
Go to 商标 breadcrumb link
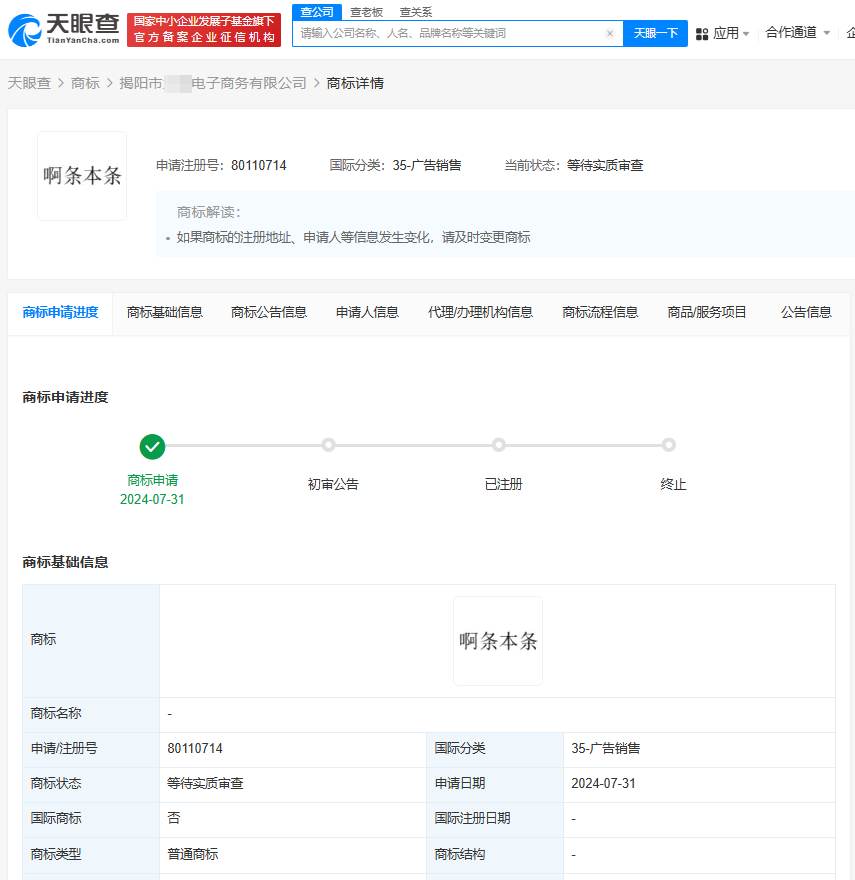(85, 83)
